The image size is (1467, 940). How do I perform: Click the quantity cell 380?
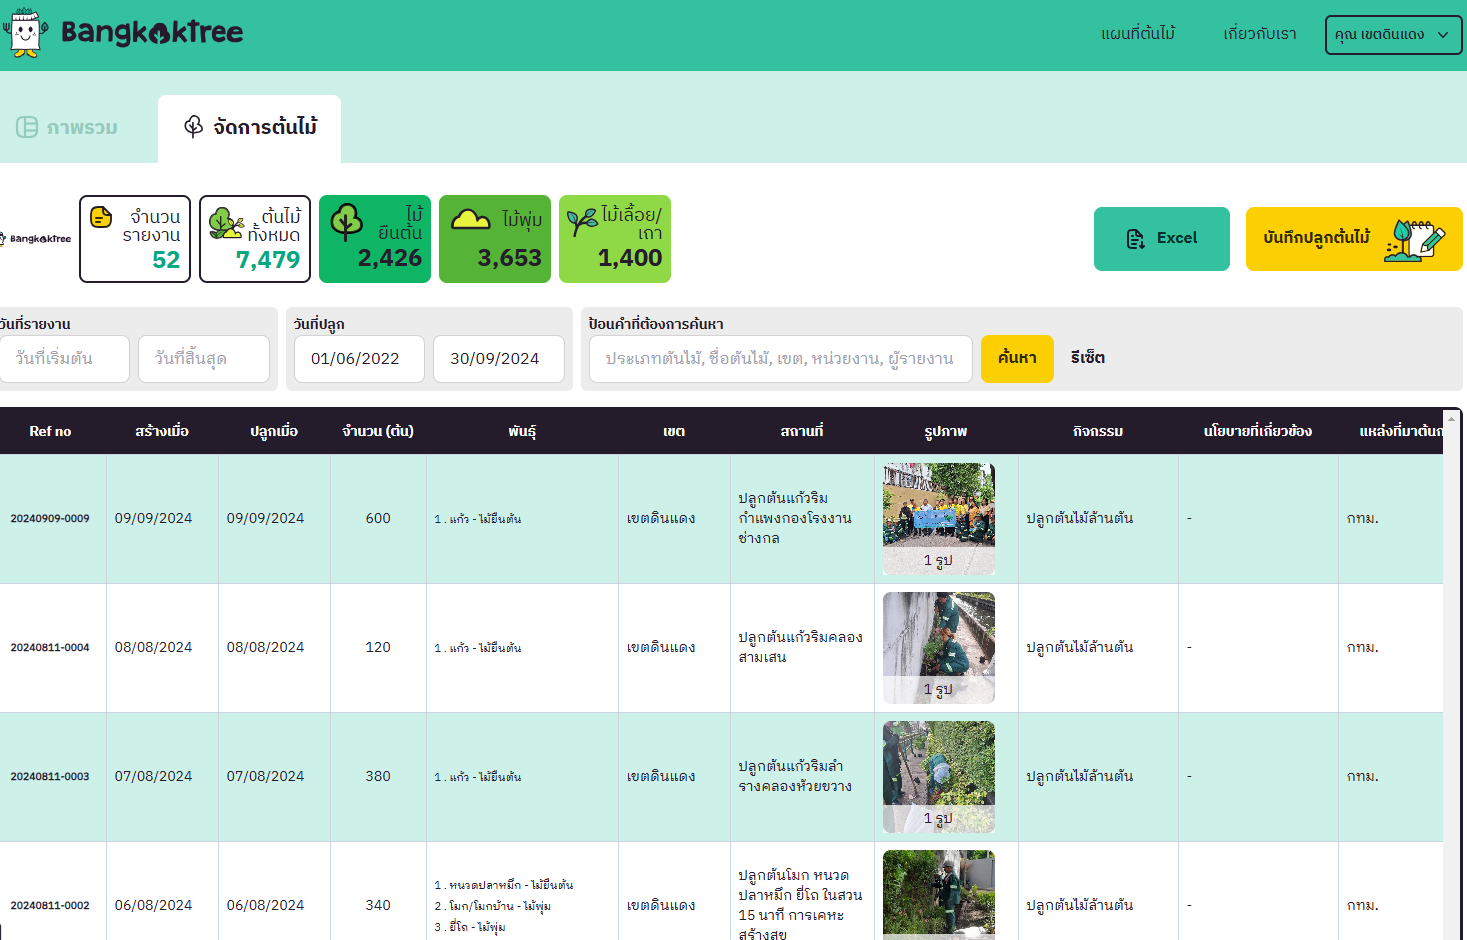point(378,777)
